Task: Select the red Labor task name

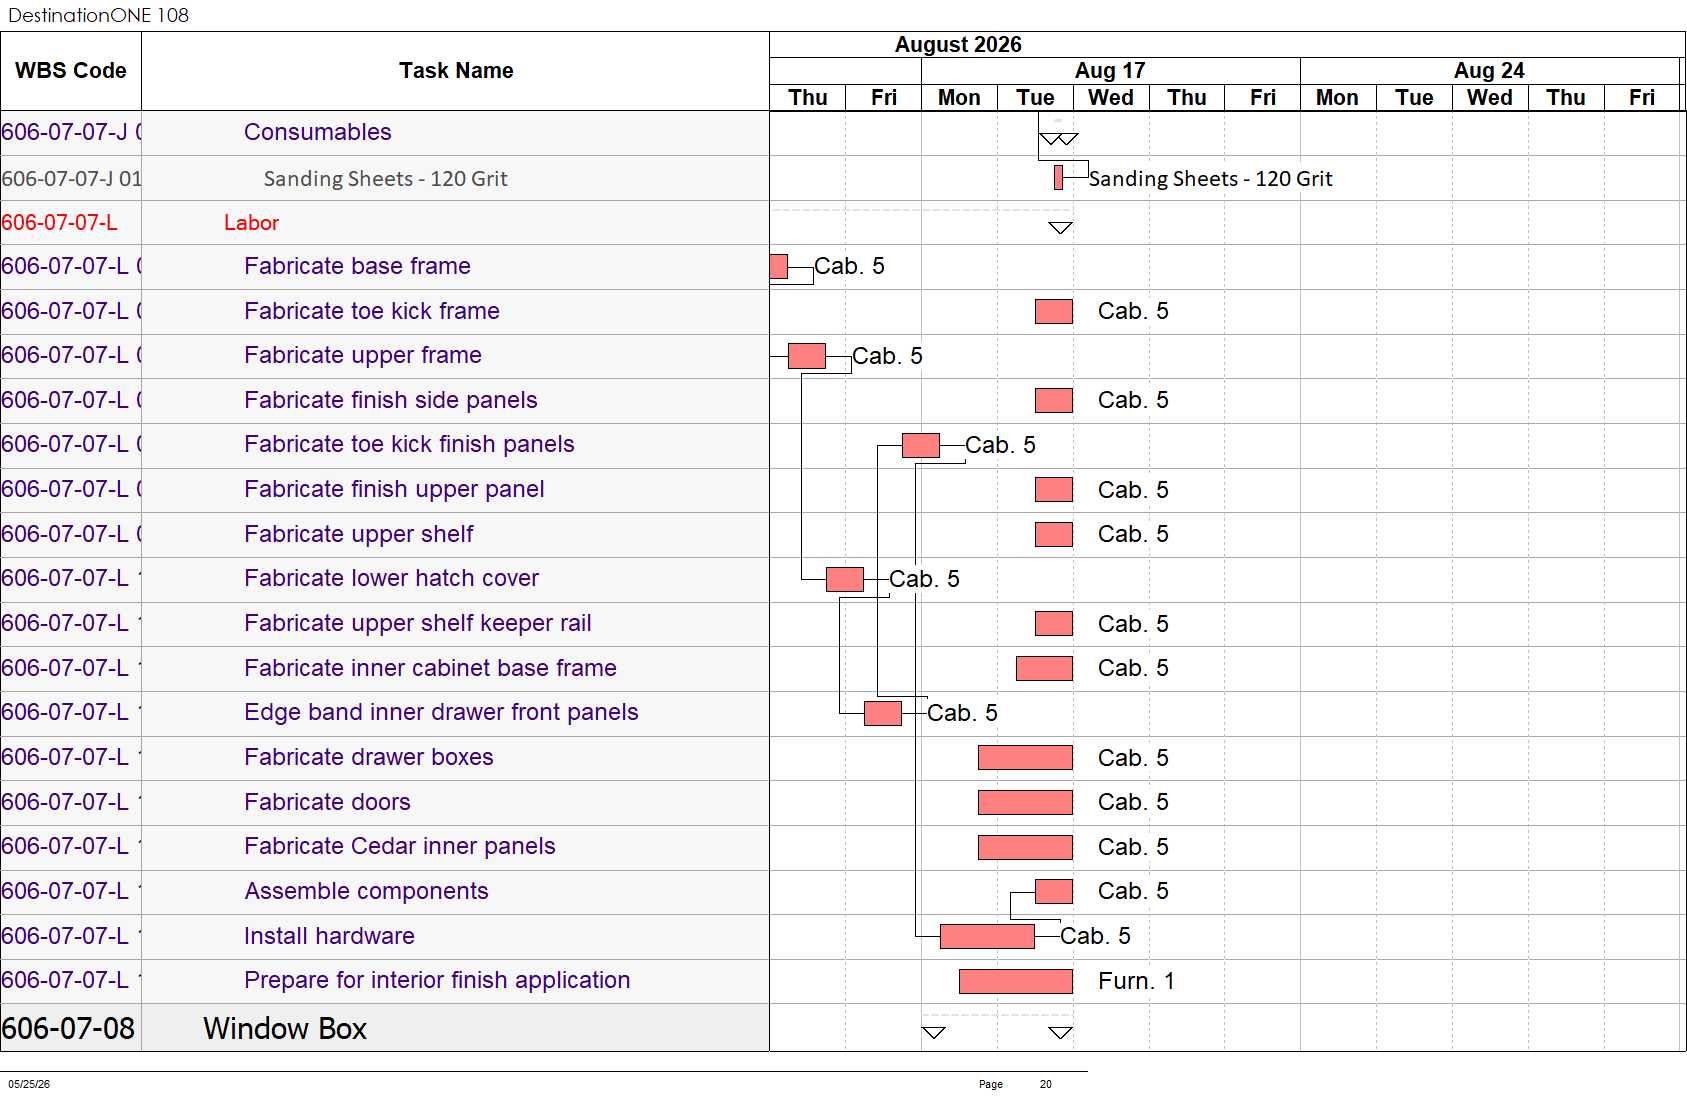Action: coord(251,223)
